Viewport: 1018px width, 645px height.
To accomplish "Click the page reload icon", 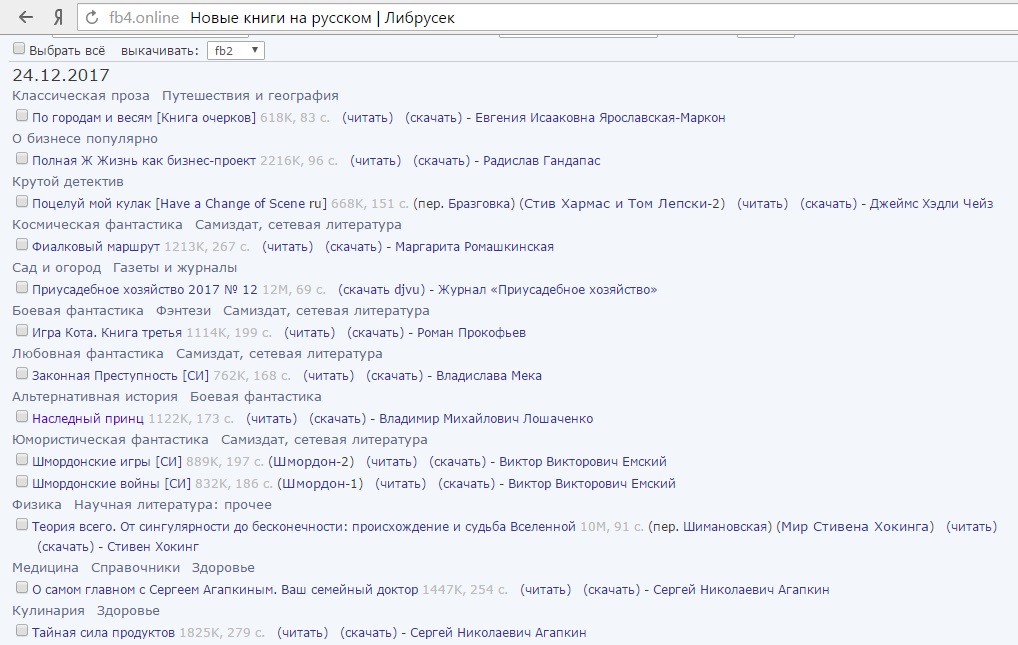I will [x=93, y=18].
